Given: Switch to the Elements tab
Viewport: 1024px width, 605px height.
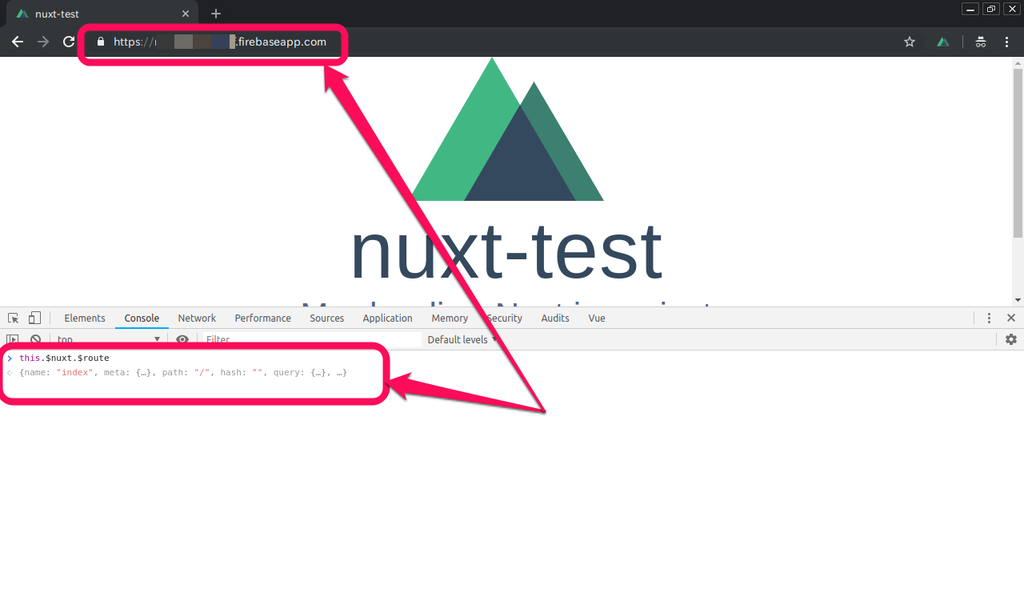Looking at the screenshot, I should click(x=84, y=318).
